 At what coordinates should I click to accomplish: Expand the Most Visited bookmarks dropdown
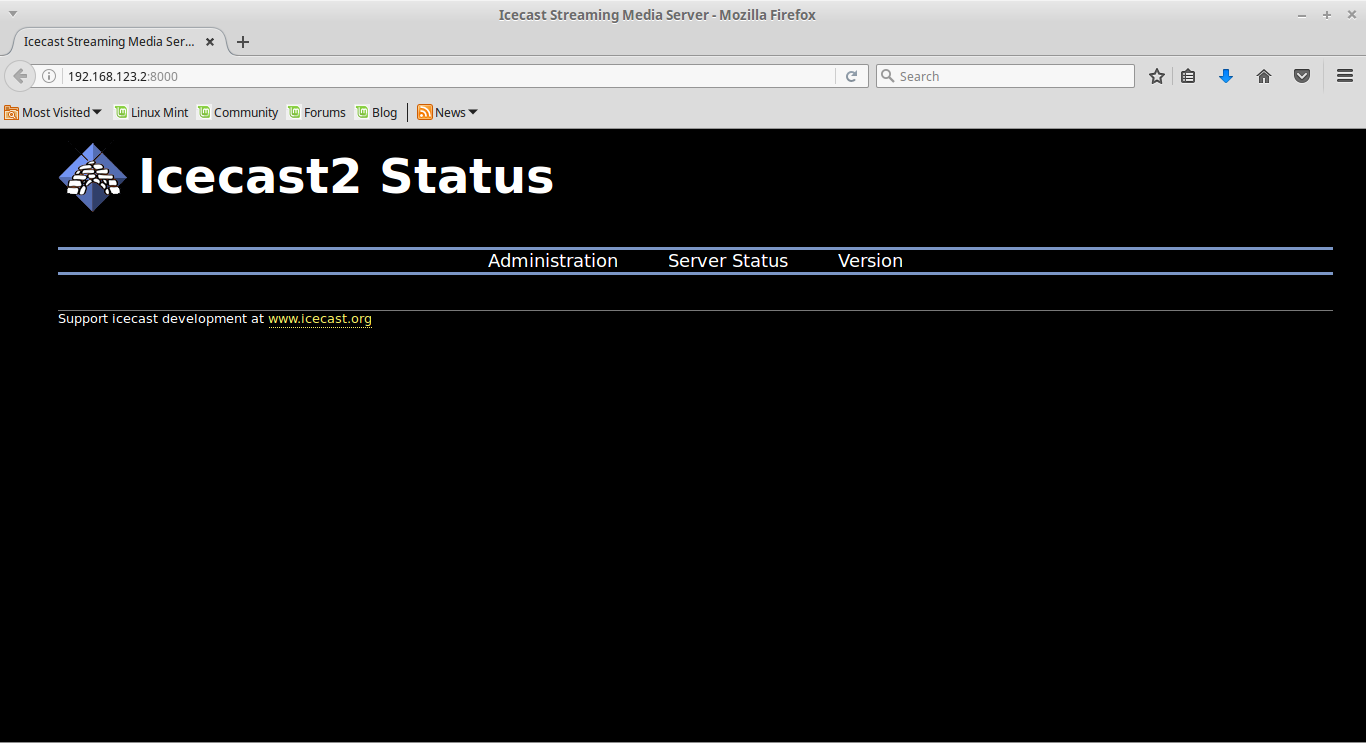53,112
